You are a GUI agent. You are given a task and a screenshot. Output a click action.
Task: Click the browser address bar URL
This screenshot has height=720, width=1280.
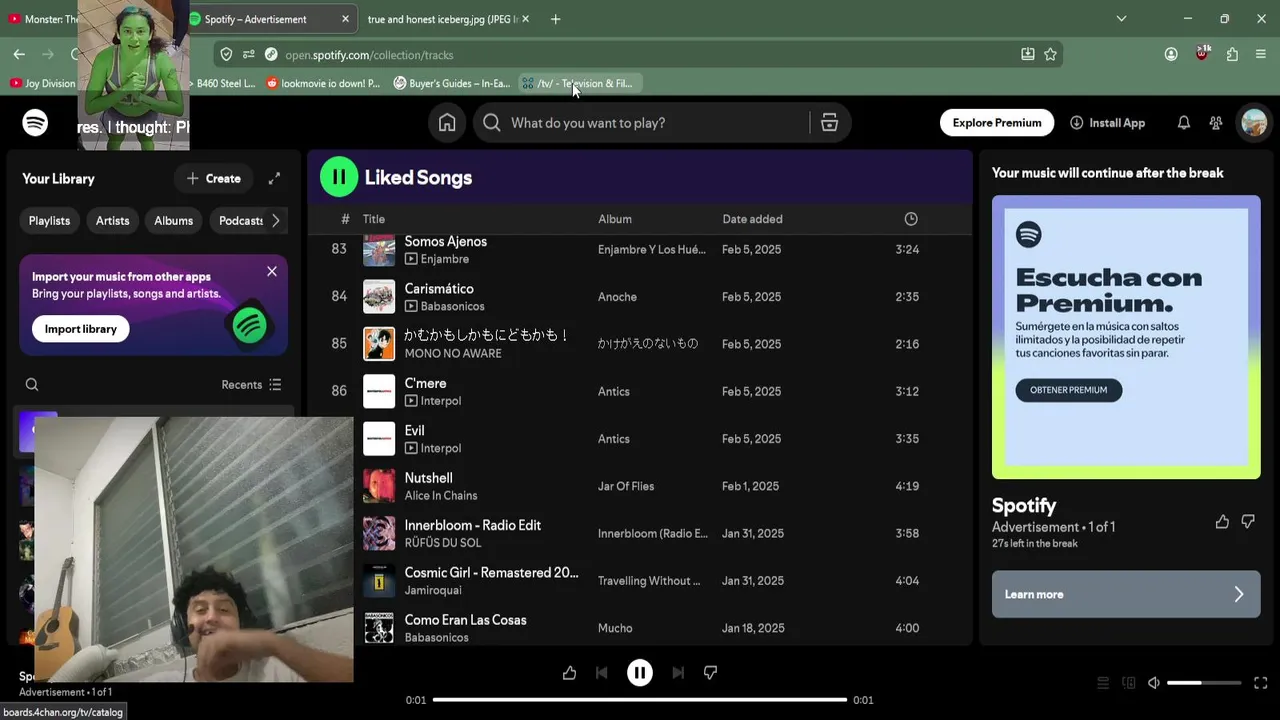[x=369, y=55]
